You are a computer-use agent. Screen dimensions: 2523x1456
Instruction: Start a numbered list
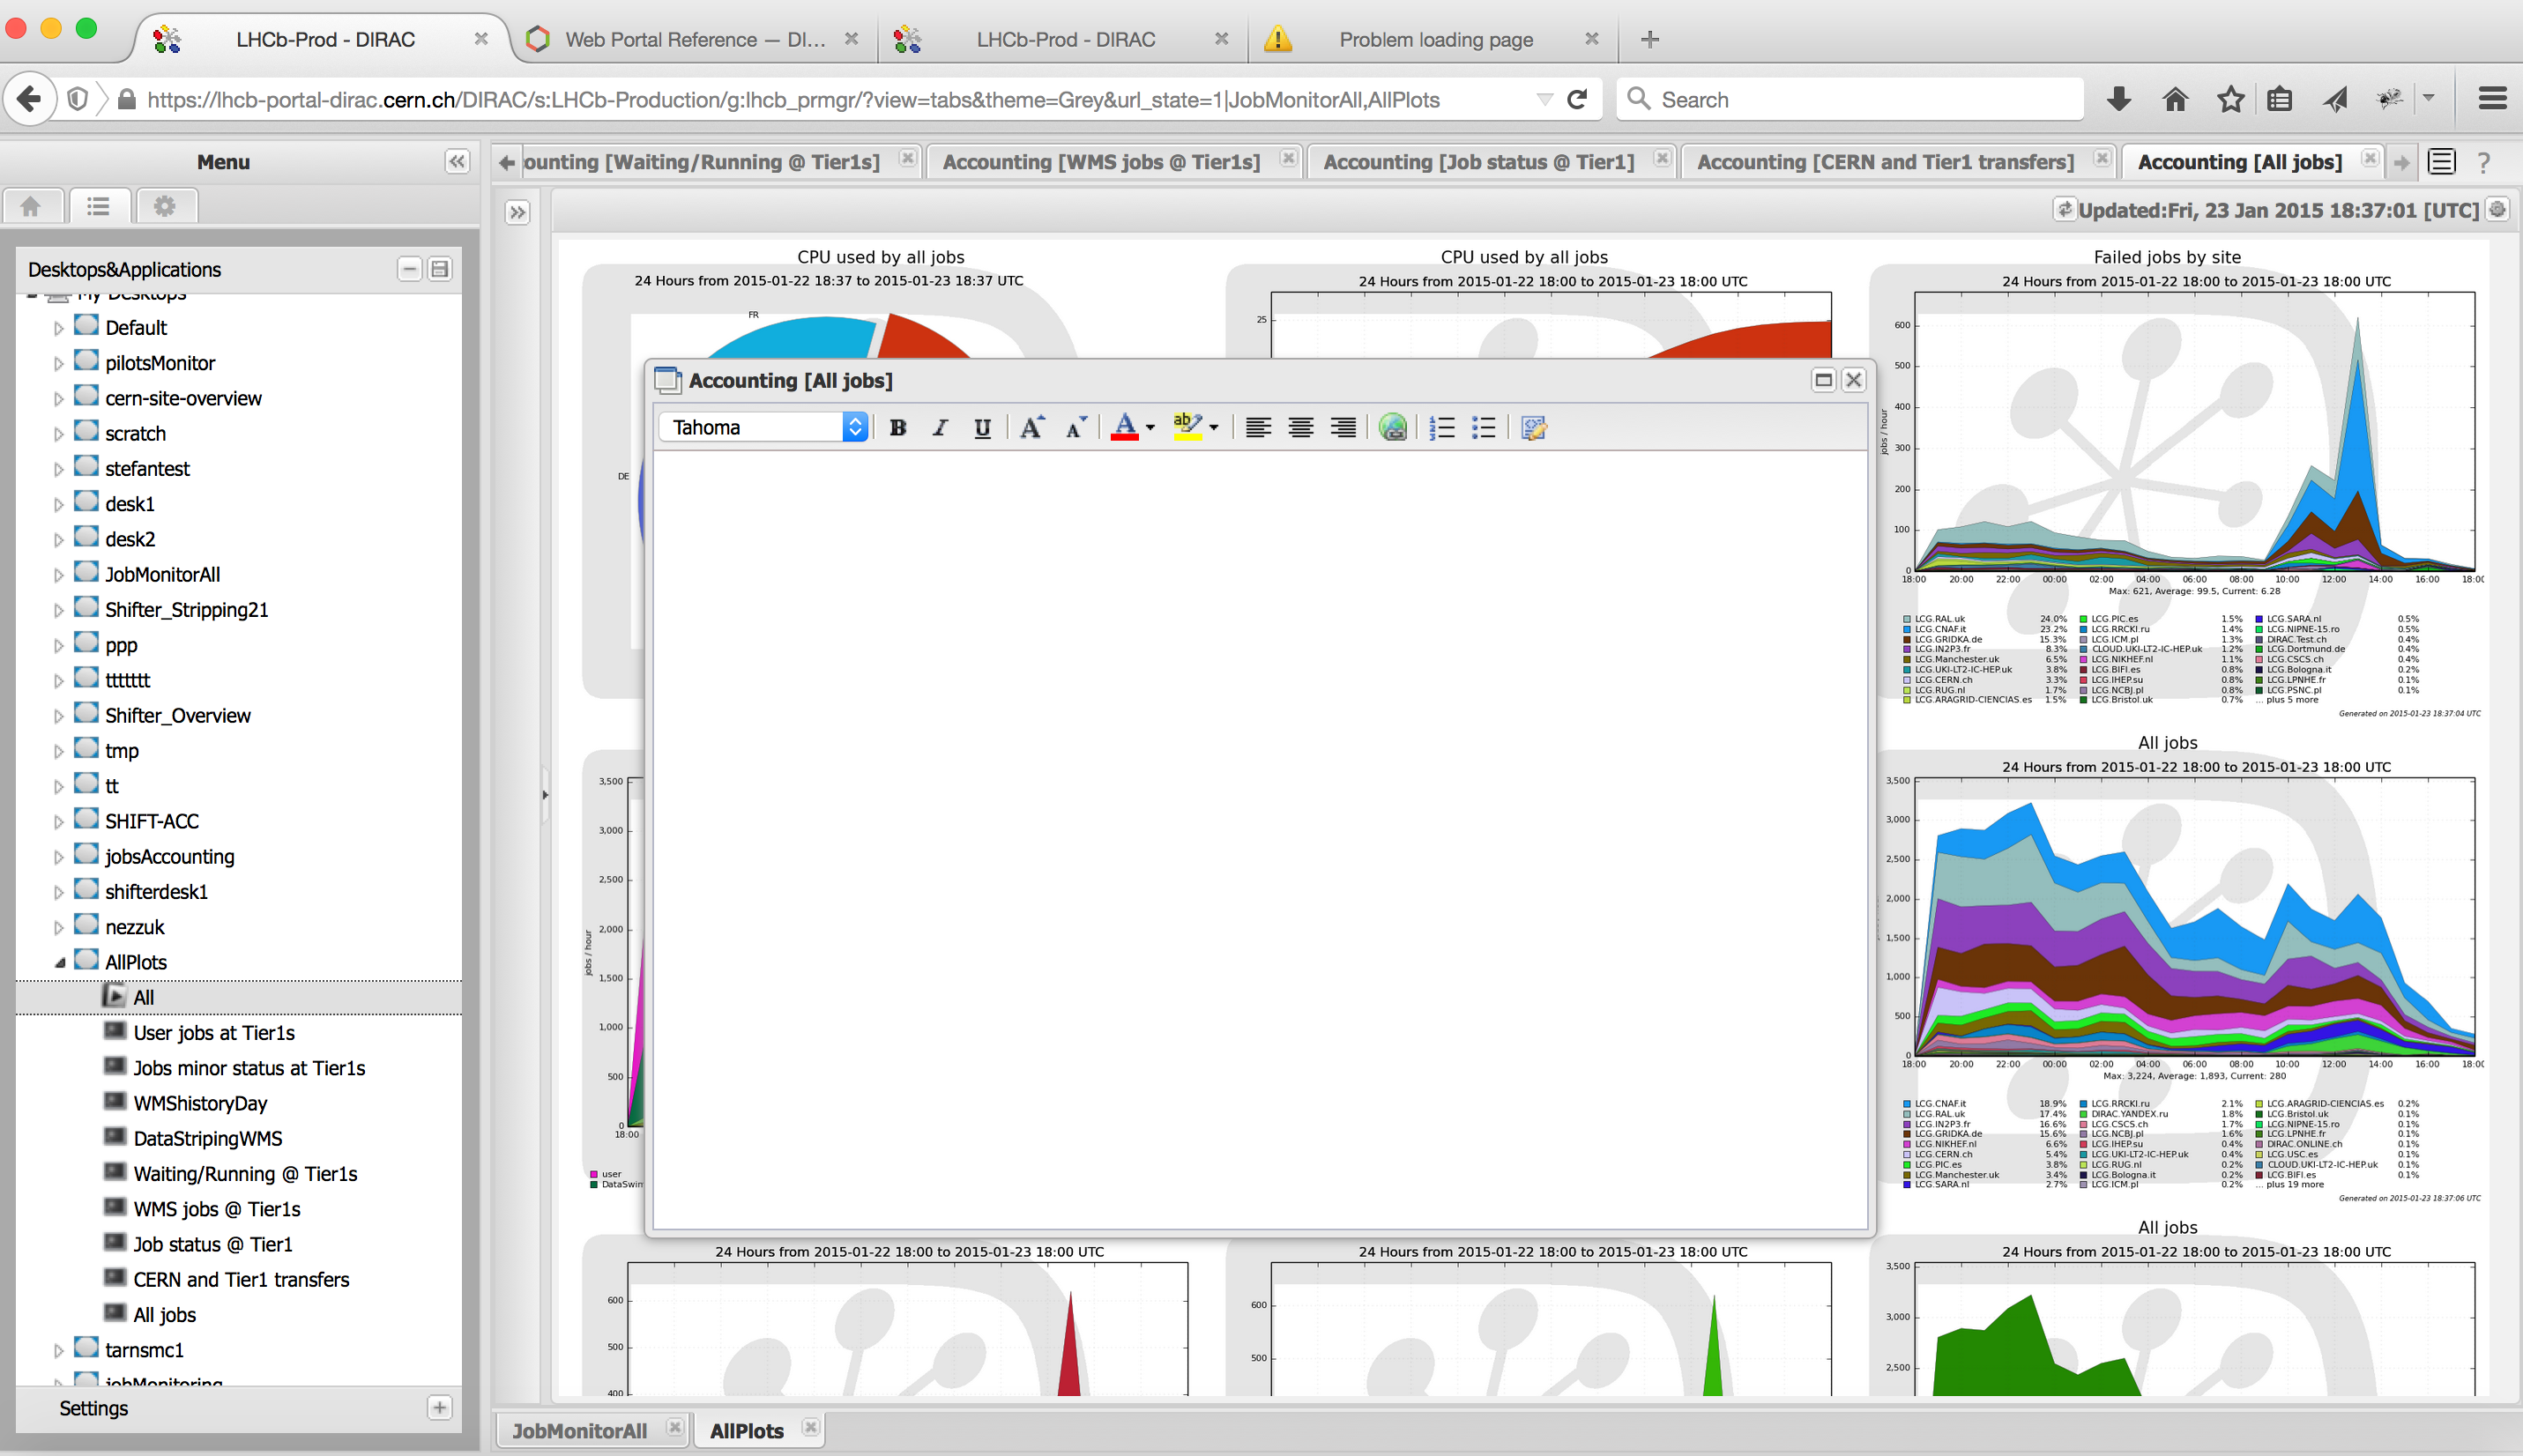(1441, 428)
